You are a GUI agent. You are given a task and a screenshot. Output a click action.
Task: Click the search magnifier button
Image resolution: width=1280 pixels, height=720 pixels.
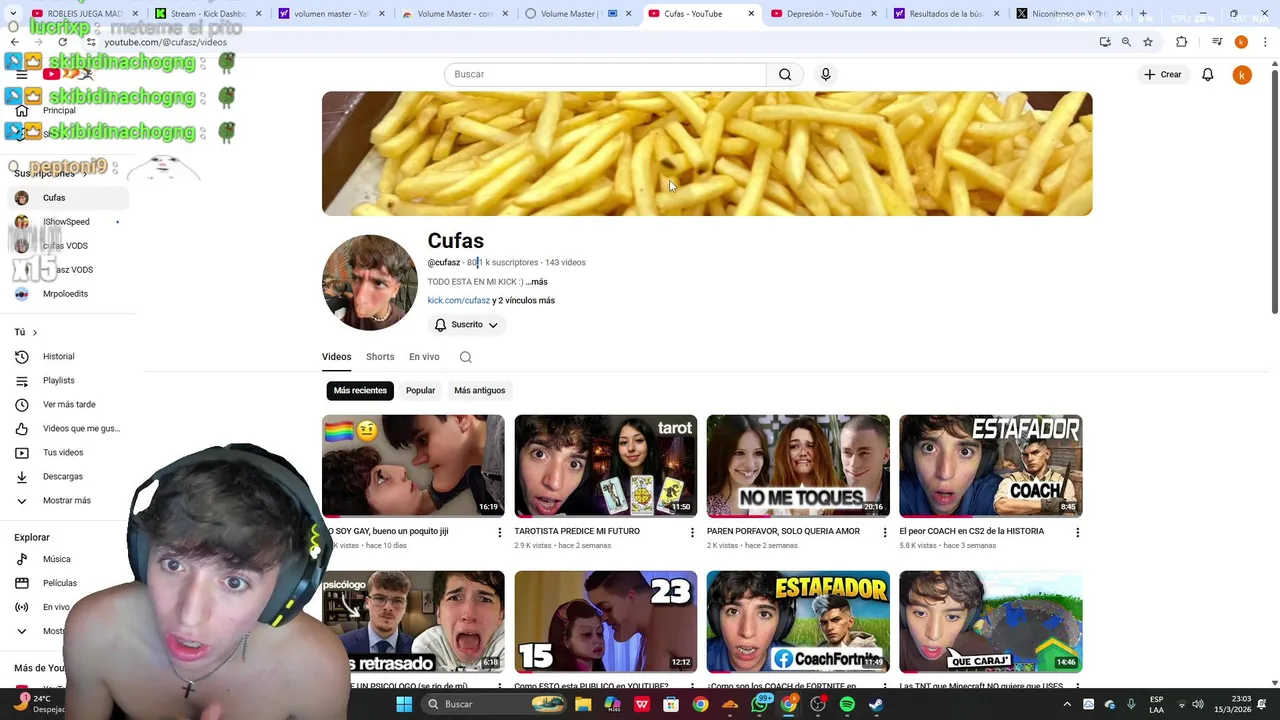tap(785, 74)
